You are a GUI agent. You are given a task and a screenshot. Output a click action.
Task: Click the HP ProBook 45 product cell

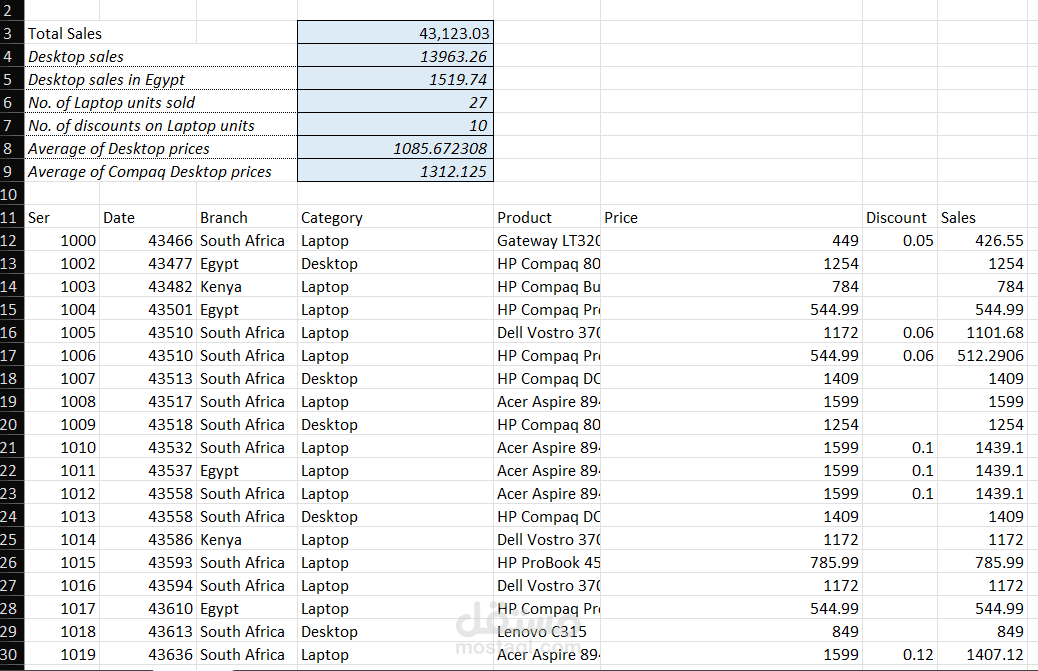coord(546,562)
